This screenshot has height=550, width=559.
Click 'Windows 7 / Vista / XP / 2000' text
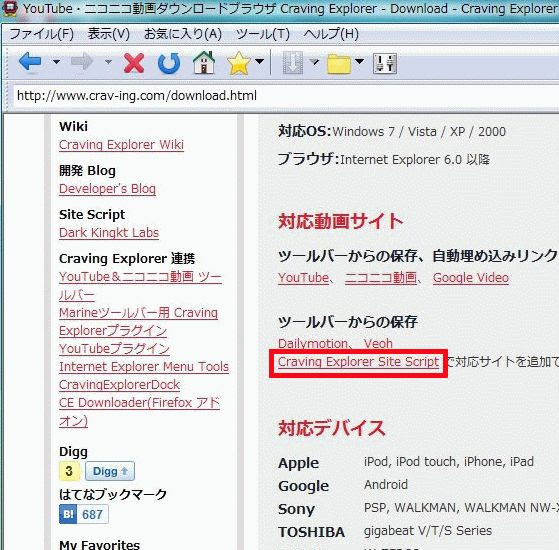(x=419, y=132)
